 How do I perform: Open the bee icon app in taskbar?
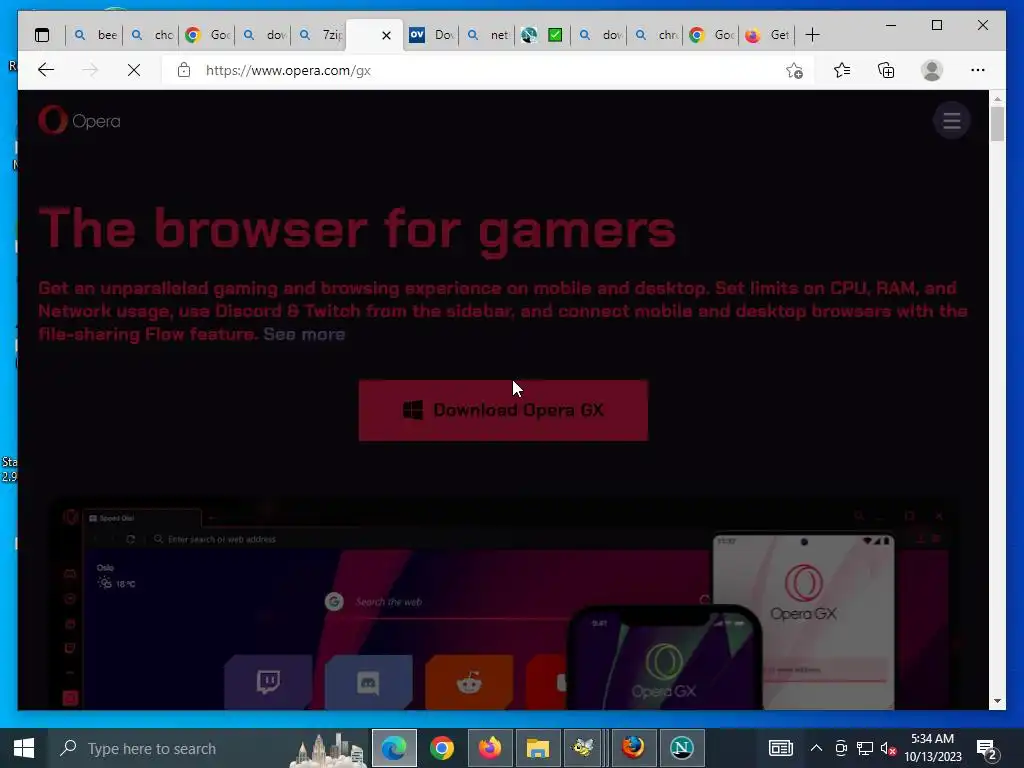[583, 748]
